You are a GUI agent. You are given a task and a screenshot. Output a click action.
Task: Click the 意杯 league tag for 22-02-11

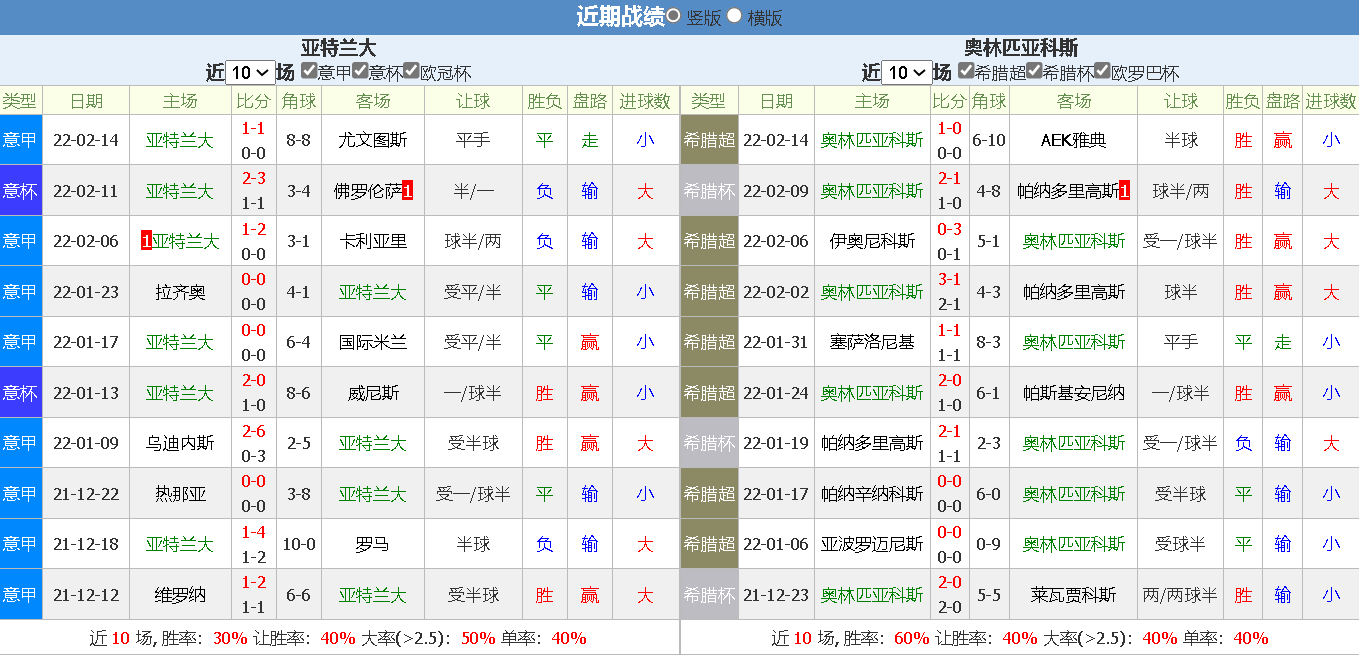[20, 191]
